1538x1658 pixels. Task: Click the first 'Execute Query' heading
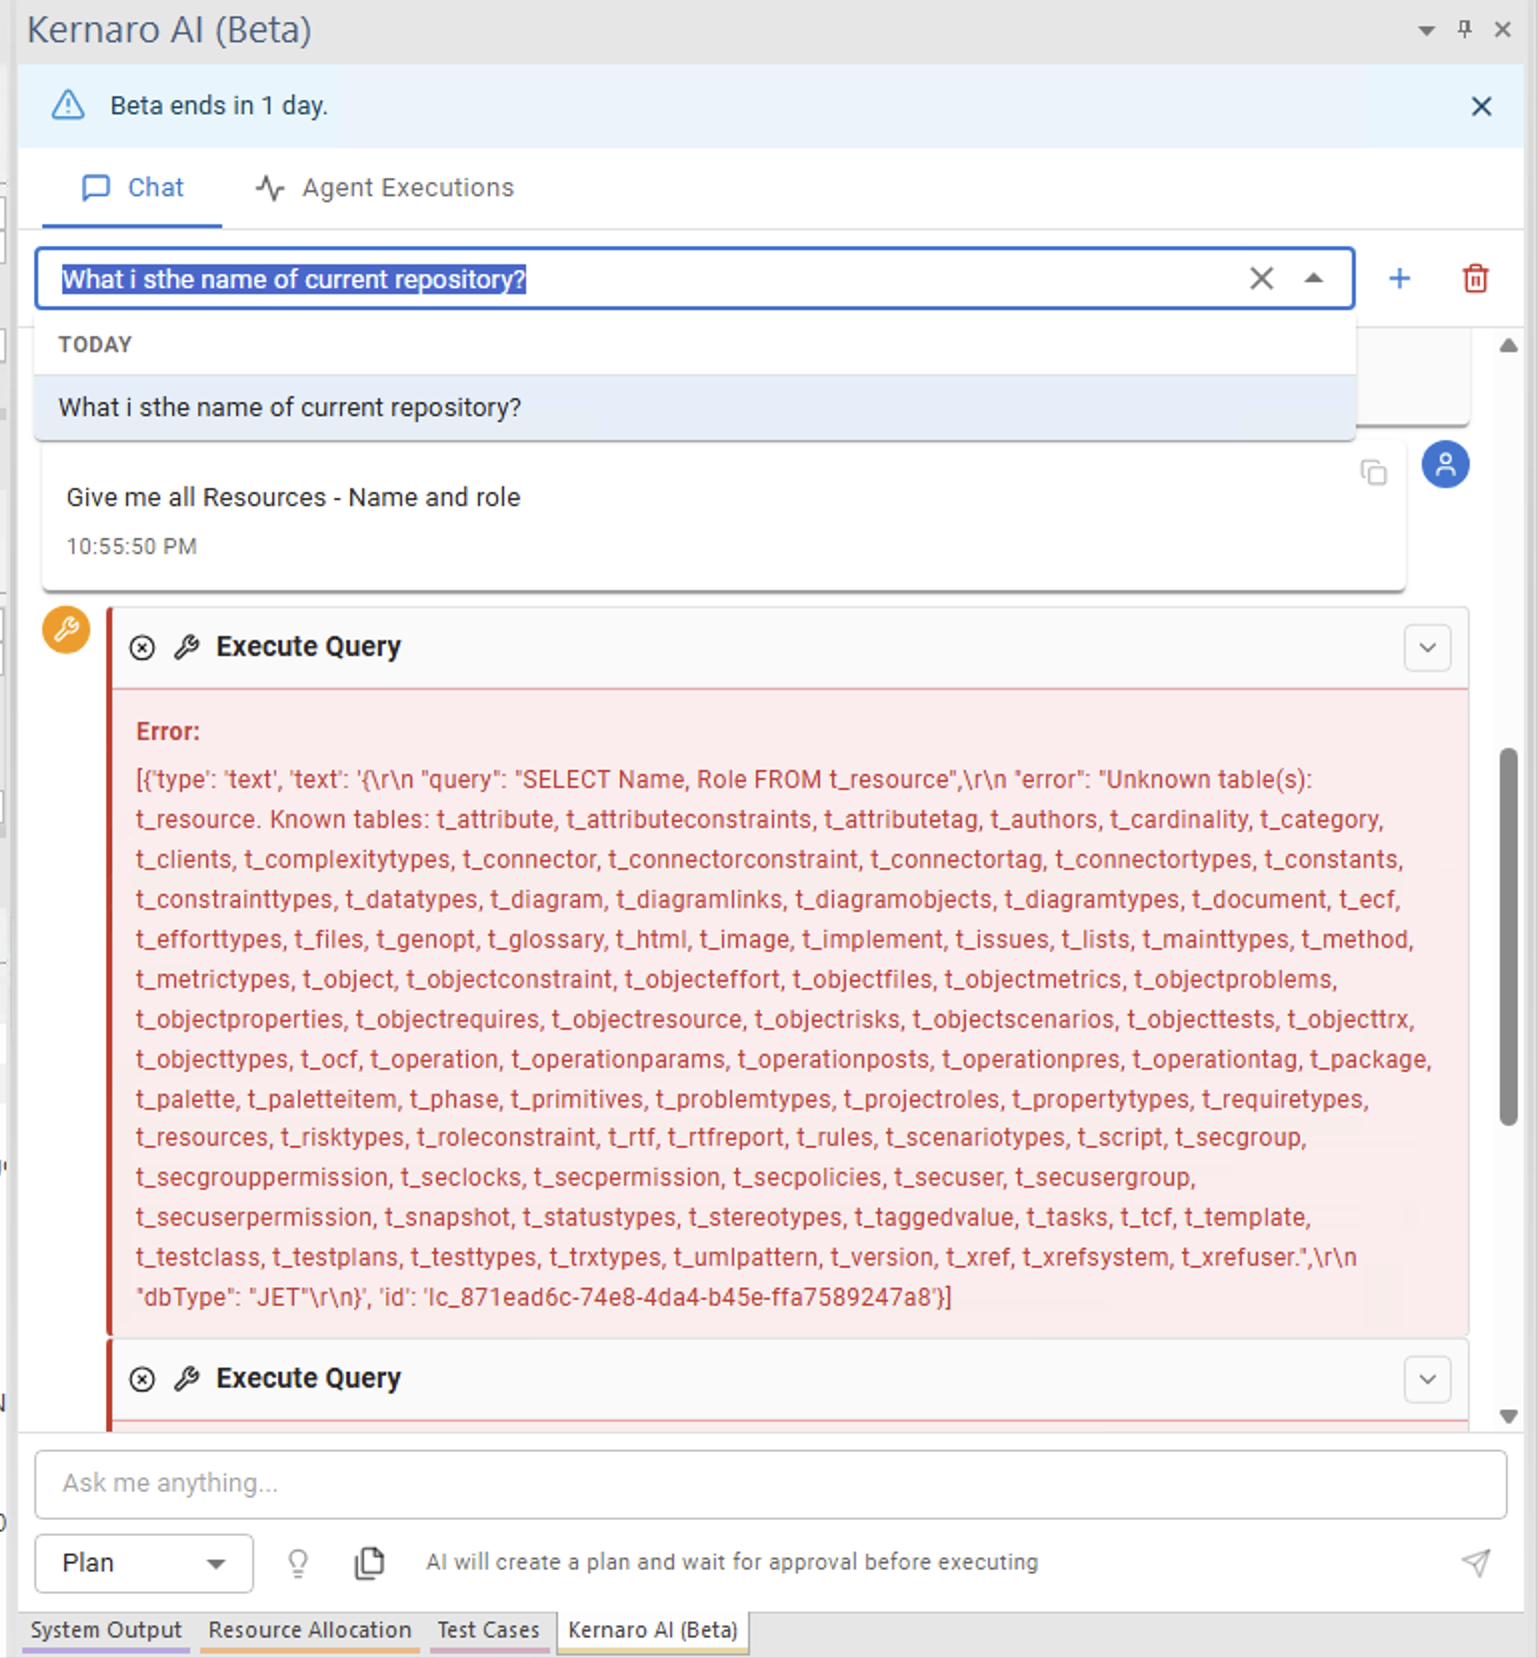[308, 647]
